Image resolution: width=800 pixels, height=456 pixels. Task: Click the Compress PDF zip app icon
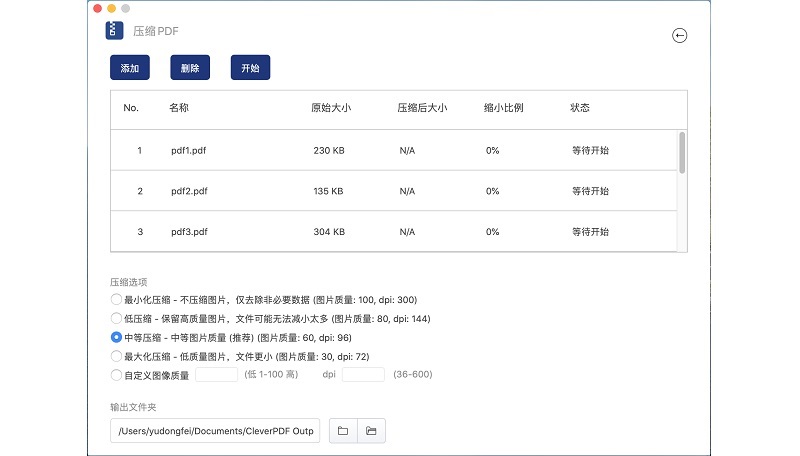point(114,31)
